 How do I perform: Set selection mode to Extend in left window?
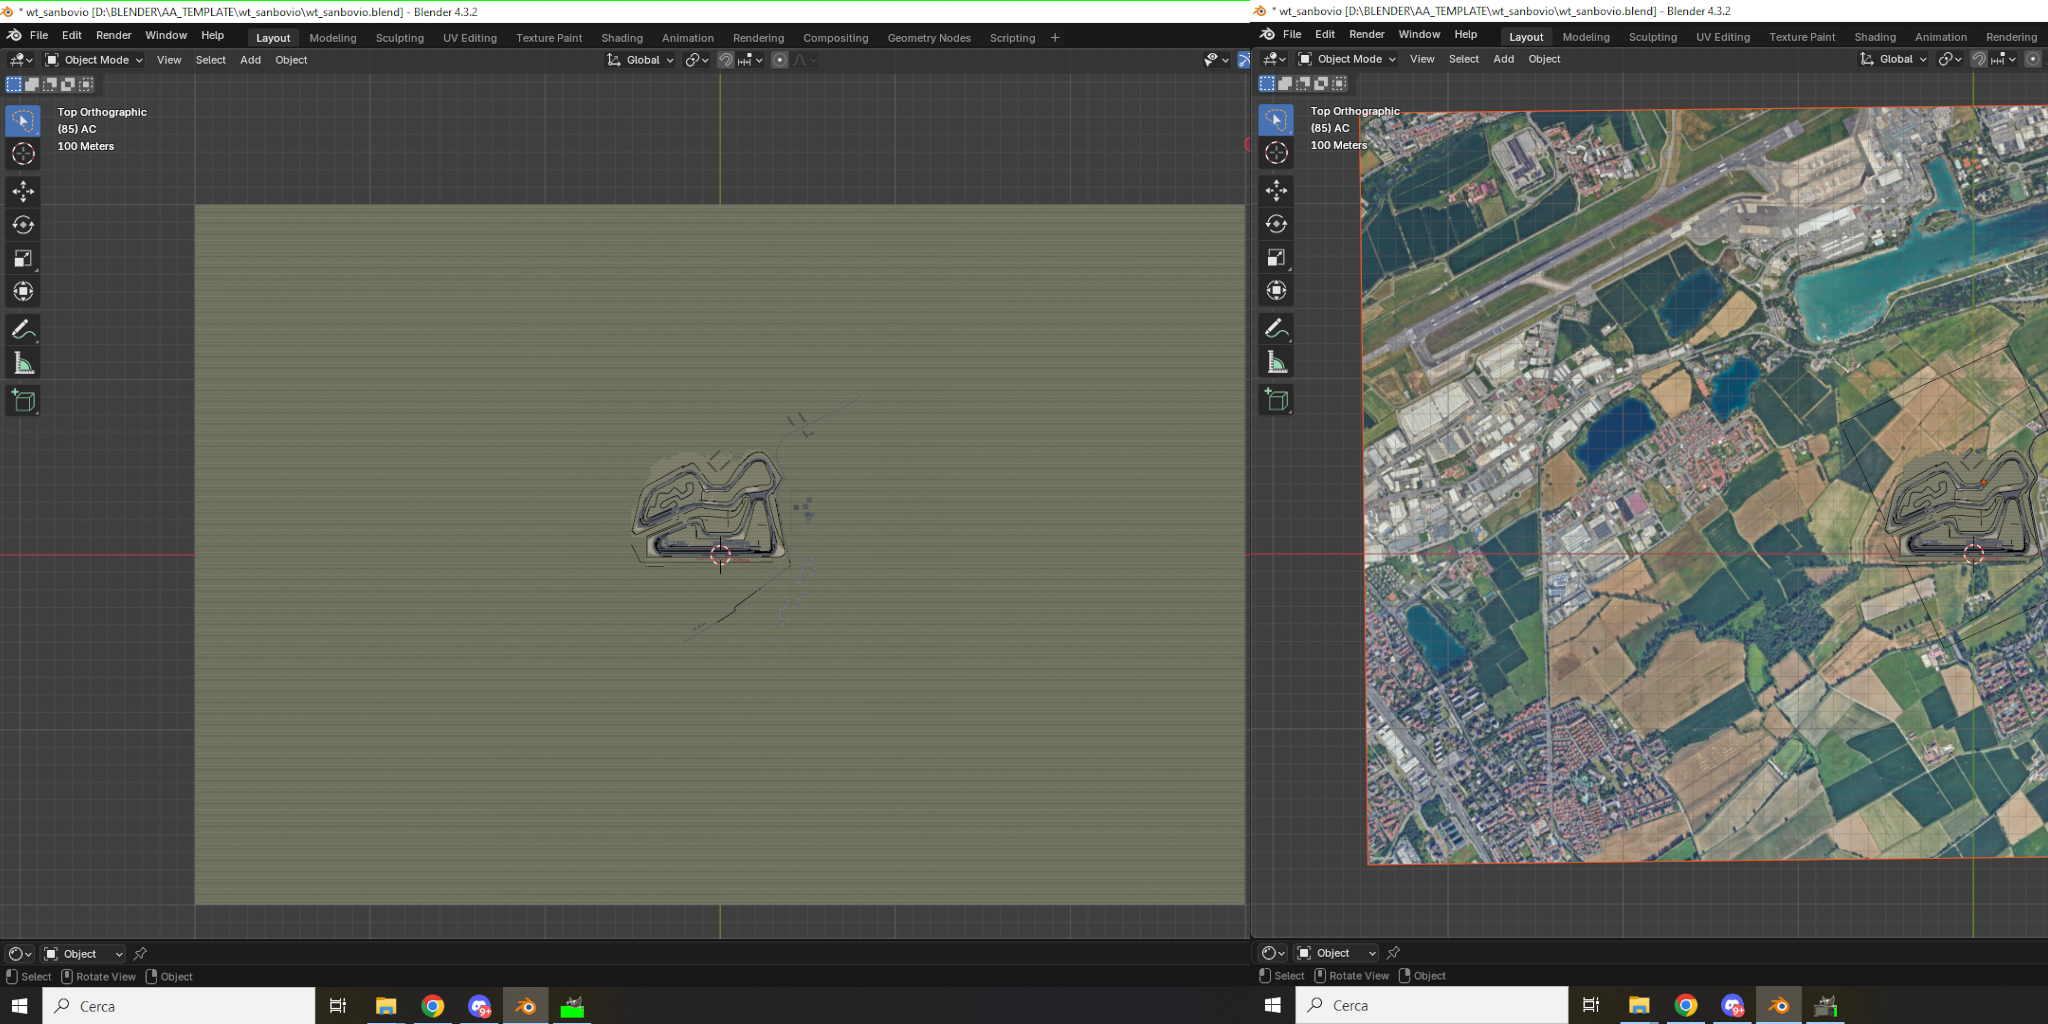point(32,85)
